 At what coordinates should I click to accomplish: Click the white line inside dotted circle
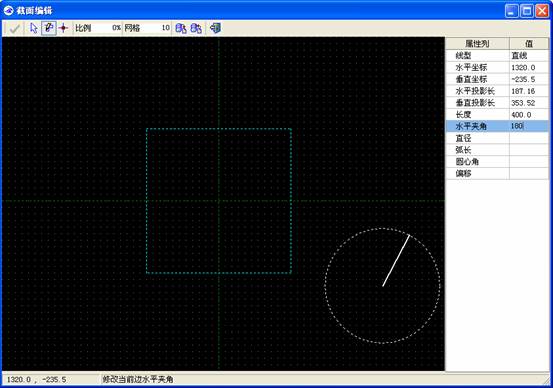coord(396,260)
